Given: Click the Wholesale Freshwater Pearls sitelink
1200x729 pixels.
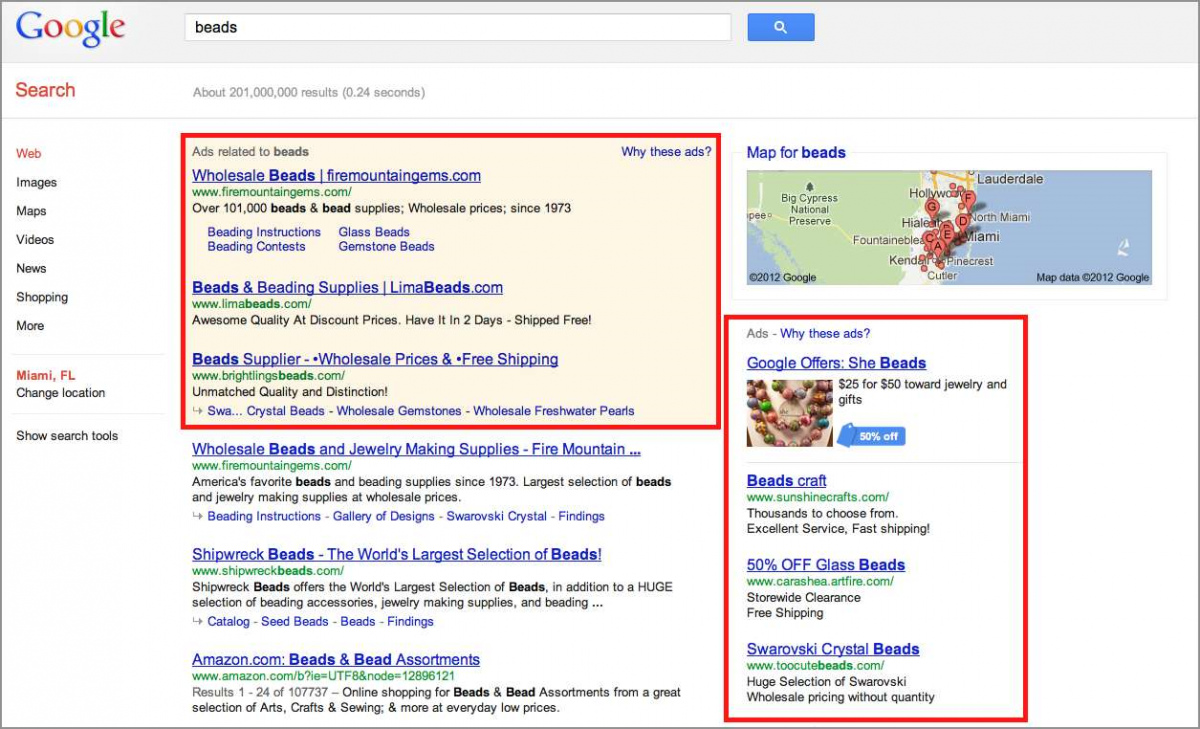Looking at the screenshot, I should point(554,411).
